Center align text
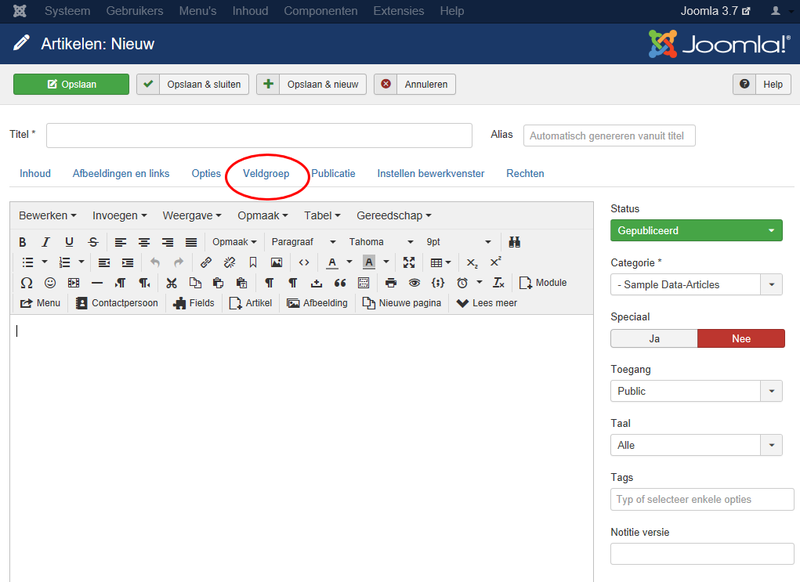 144,242
